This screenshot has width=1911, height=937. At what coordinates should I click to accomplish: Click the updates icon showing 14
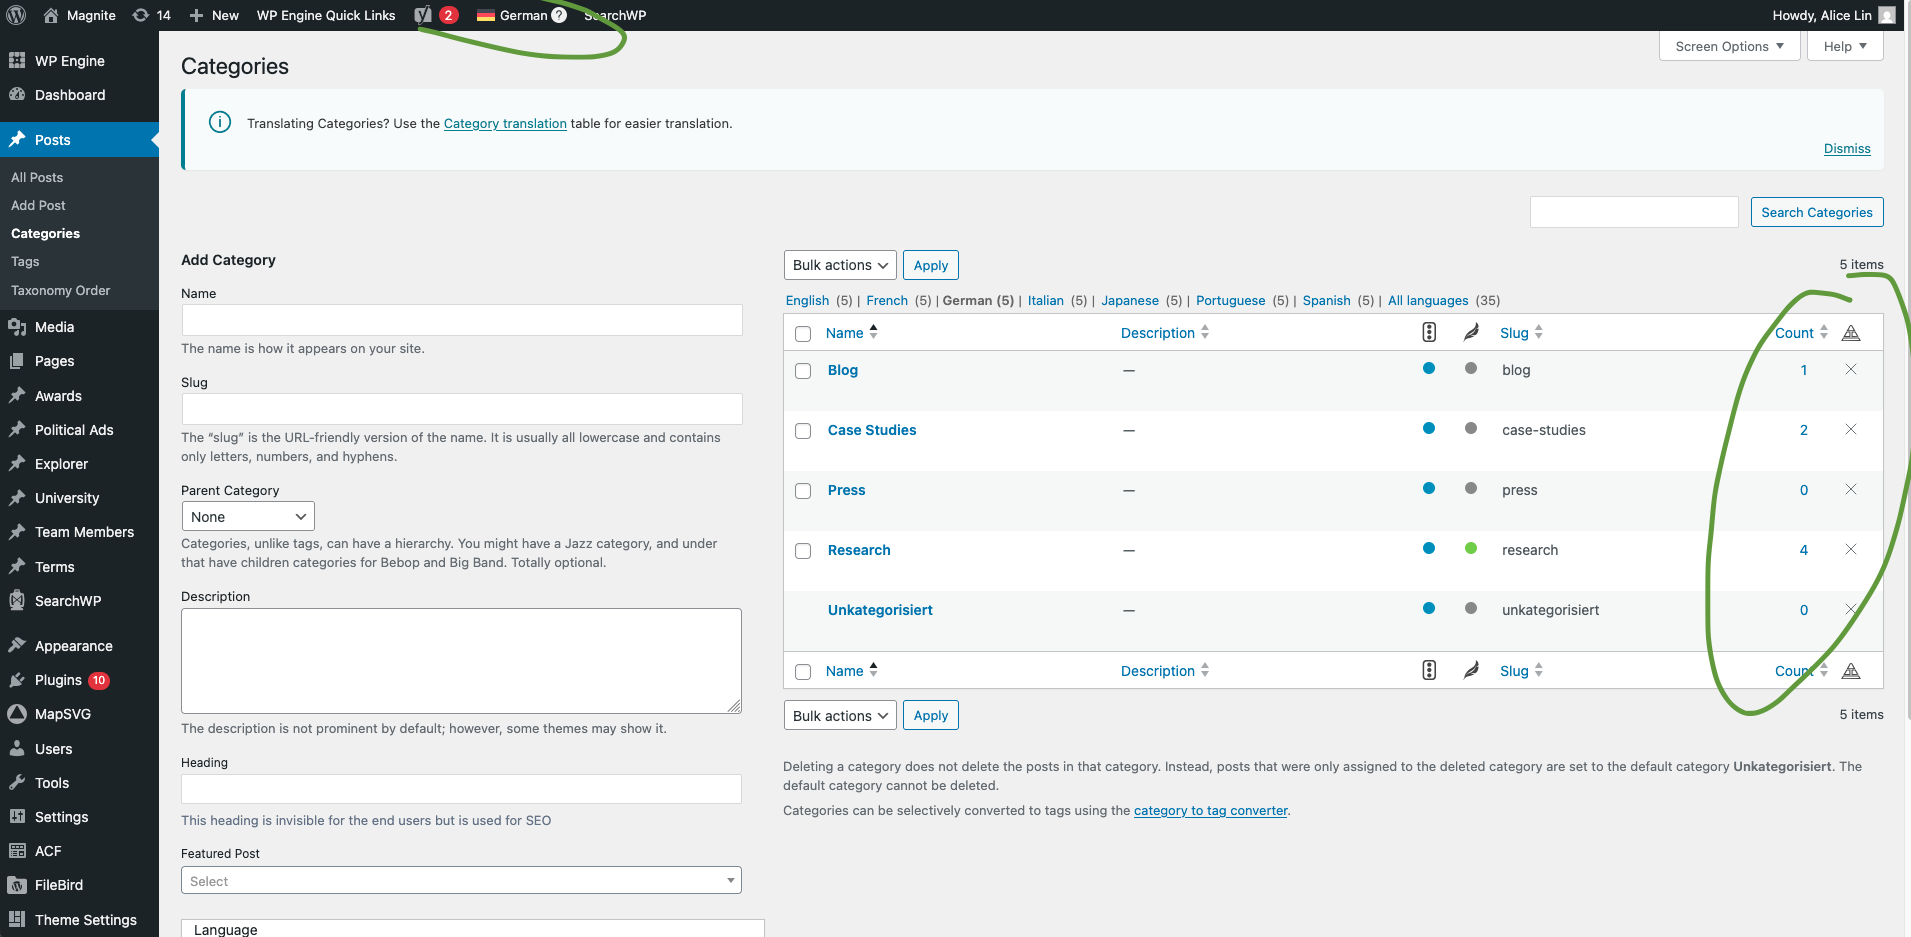(151, 15)
